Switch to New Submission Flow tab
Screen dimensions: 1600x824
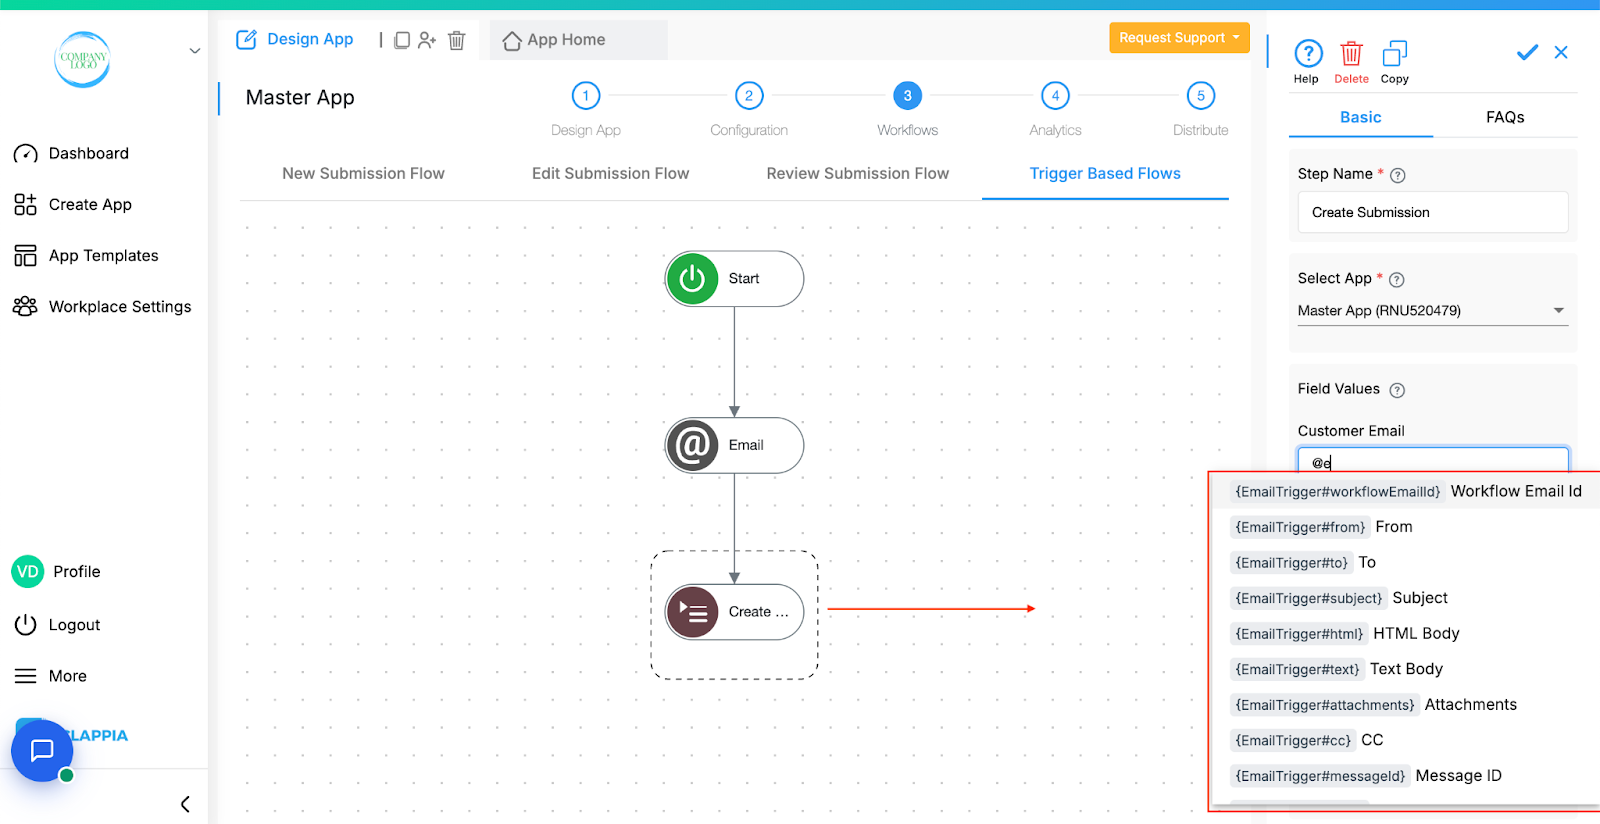(x=363, y=174)
